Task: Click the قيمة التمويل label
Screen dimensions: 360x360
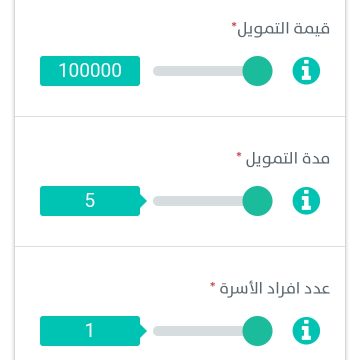Action: click(283, 29)
